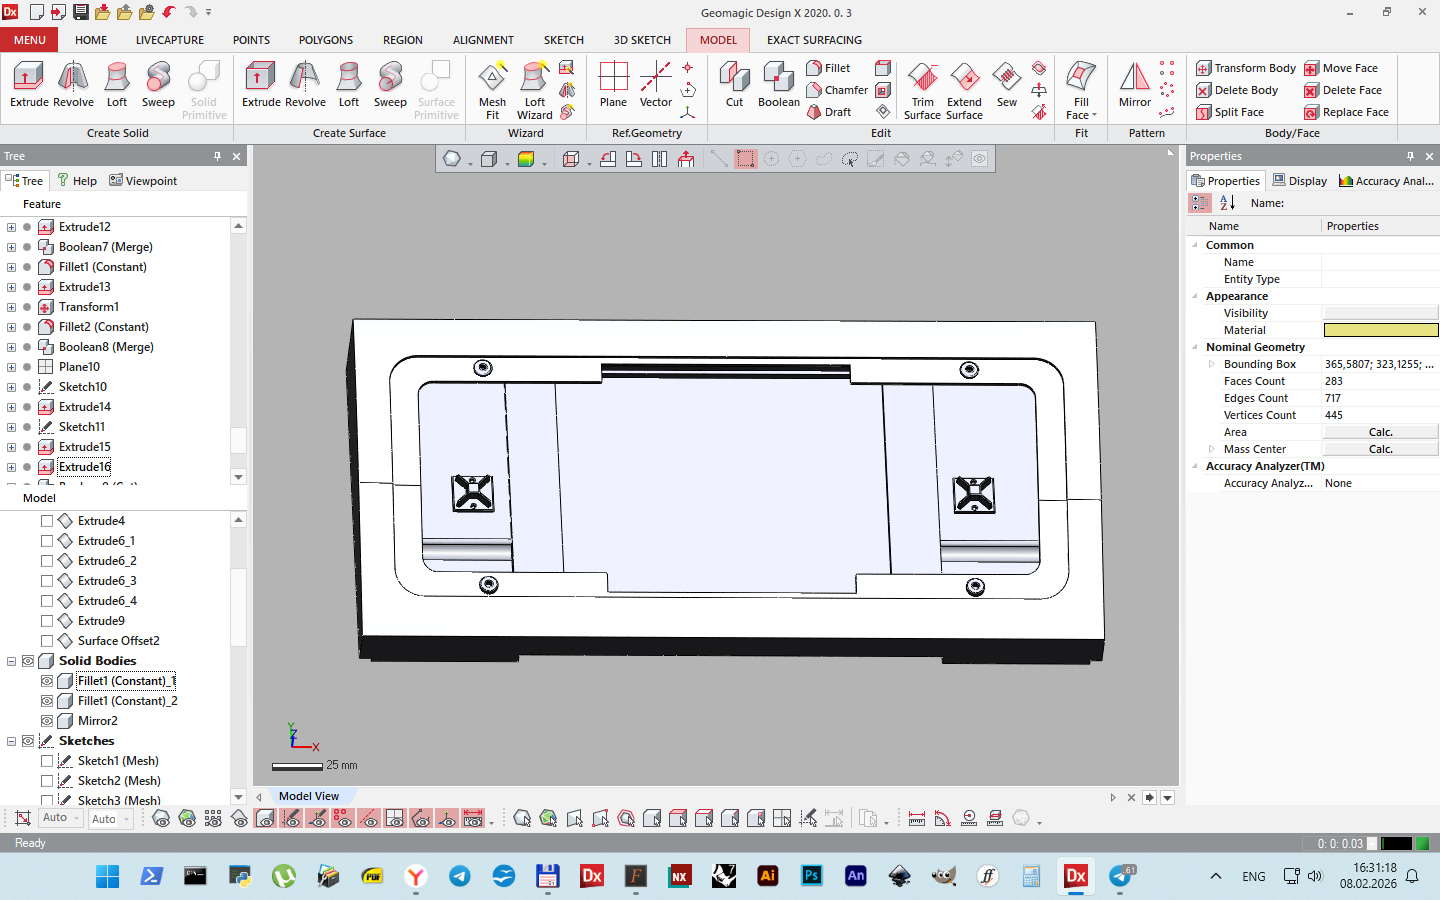Select the Mirror pattern tool

(1135, 84)
